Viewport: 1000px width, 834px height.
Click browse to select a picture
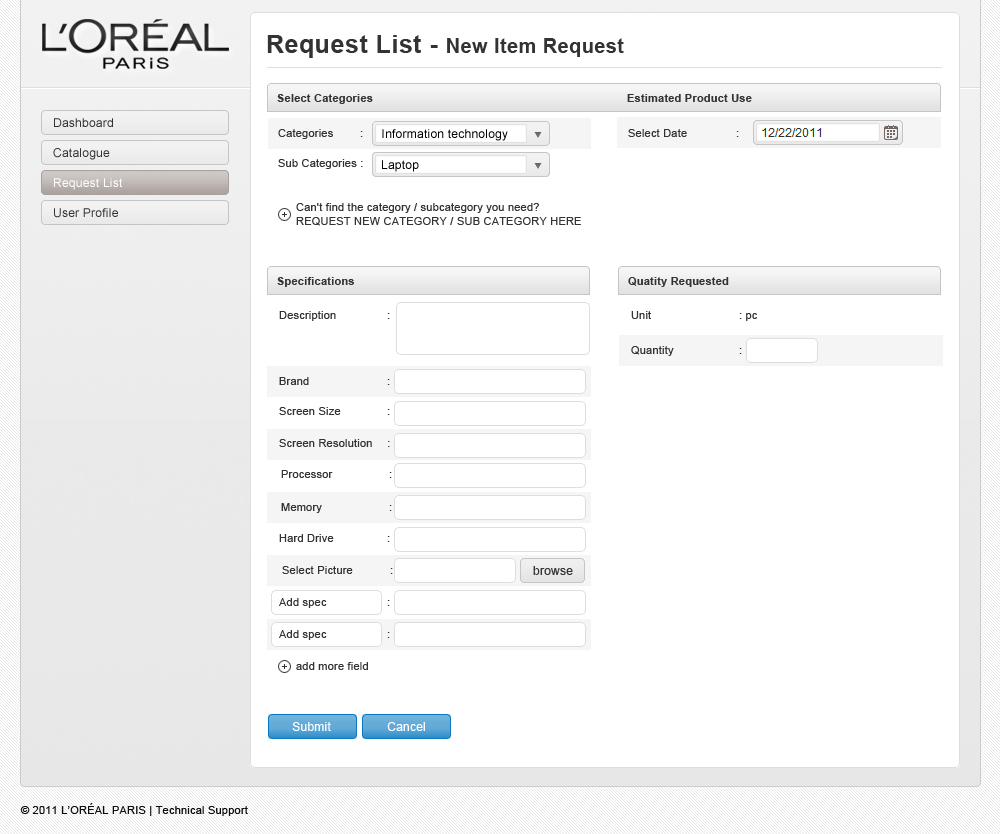(x=552, y=571)
